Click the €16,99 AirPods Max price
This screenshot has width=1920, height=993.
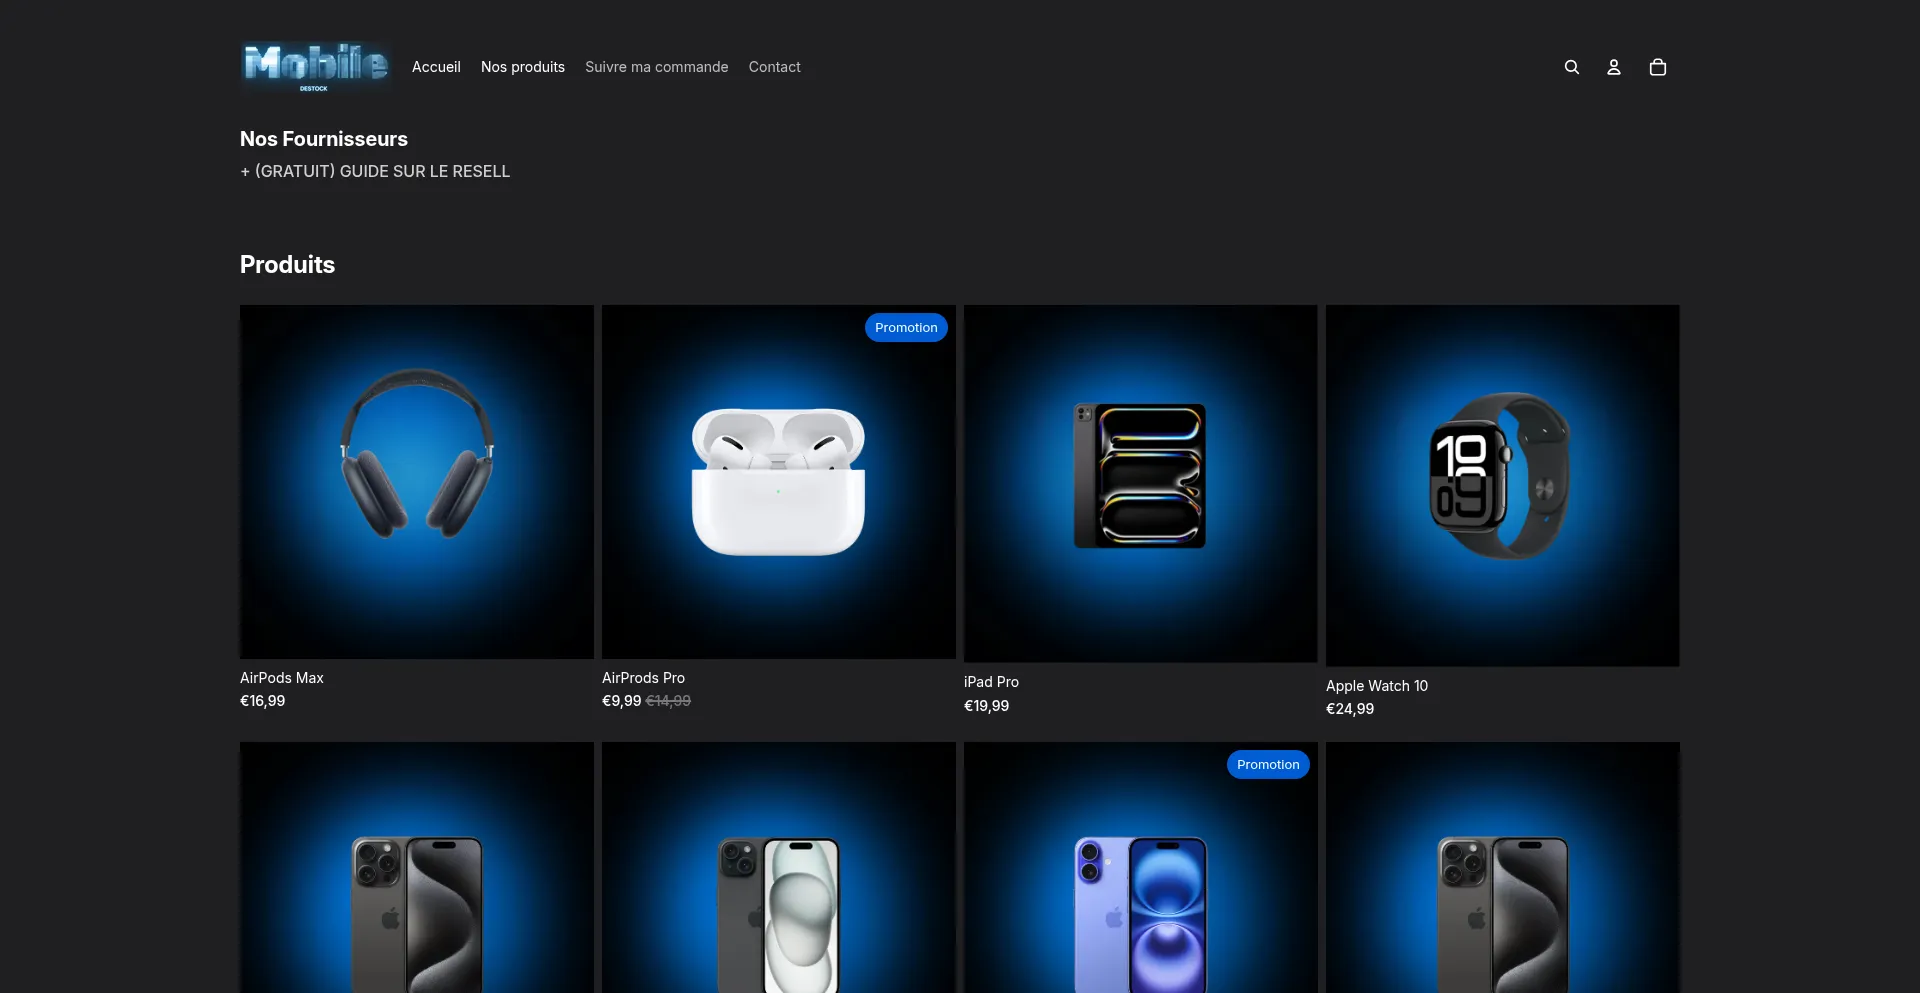coord(262,701)
